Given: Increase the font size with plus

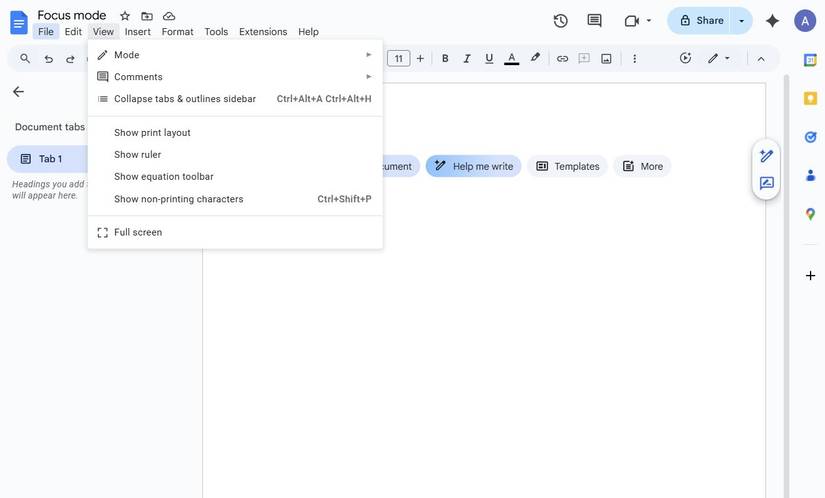Looking at the screenshot, I should tap(420, 58).
